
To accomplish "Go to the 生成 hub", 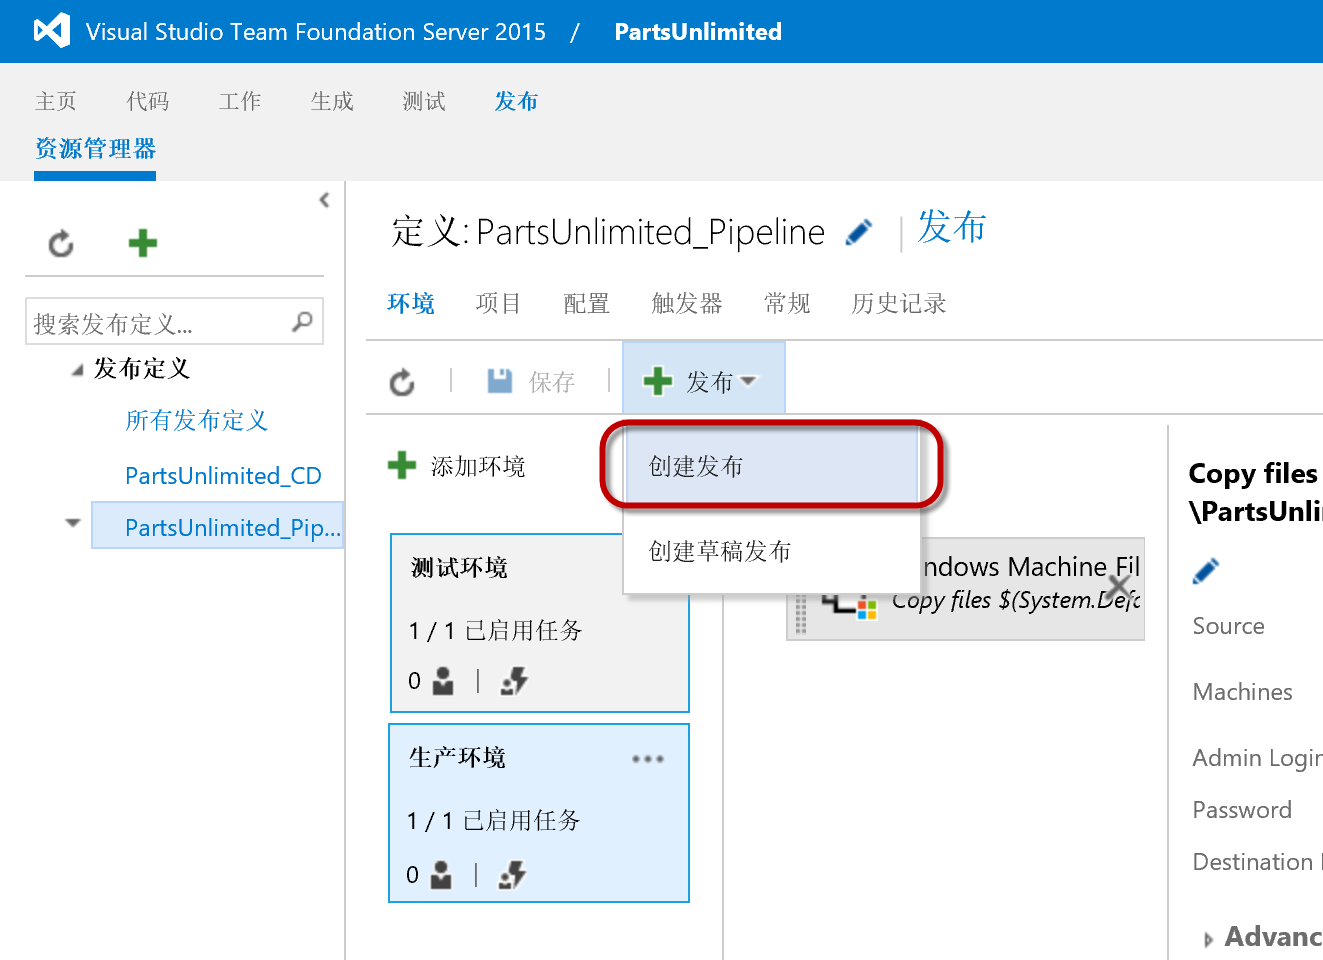I will [x=332, y=101].
